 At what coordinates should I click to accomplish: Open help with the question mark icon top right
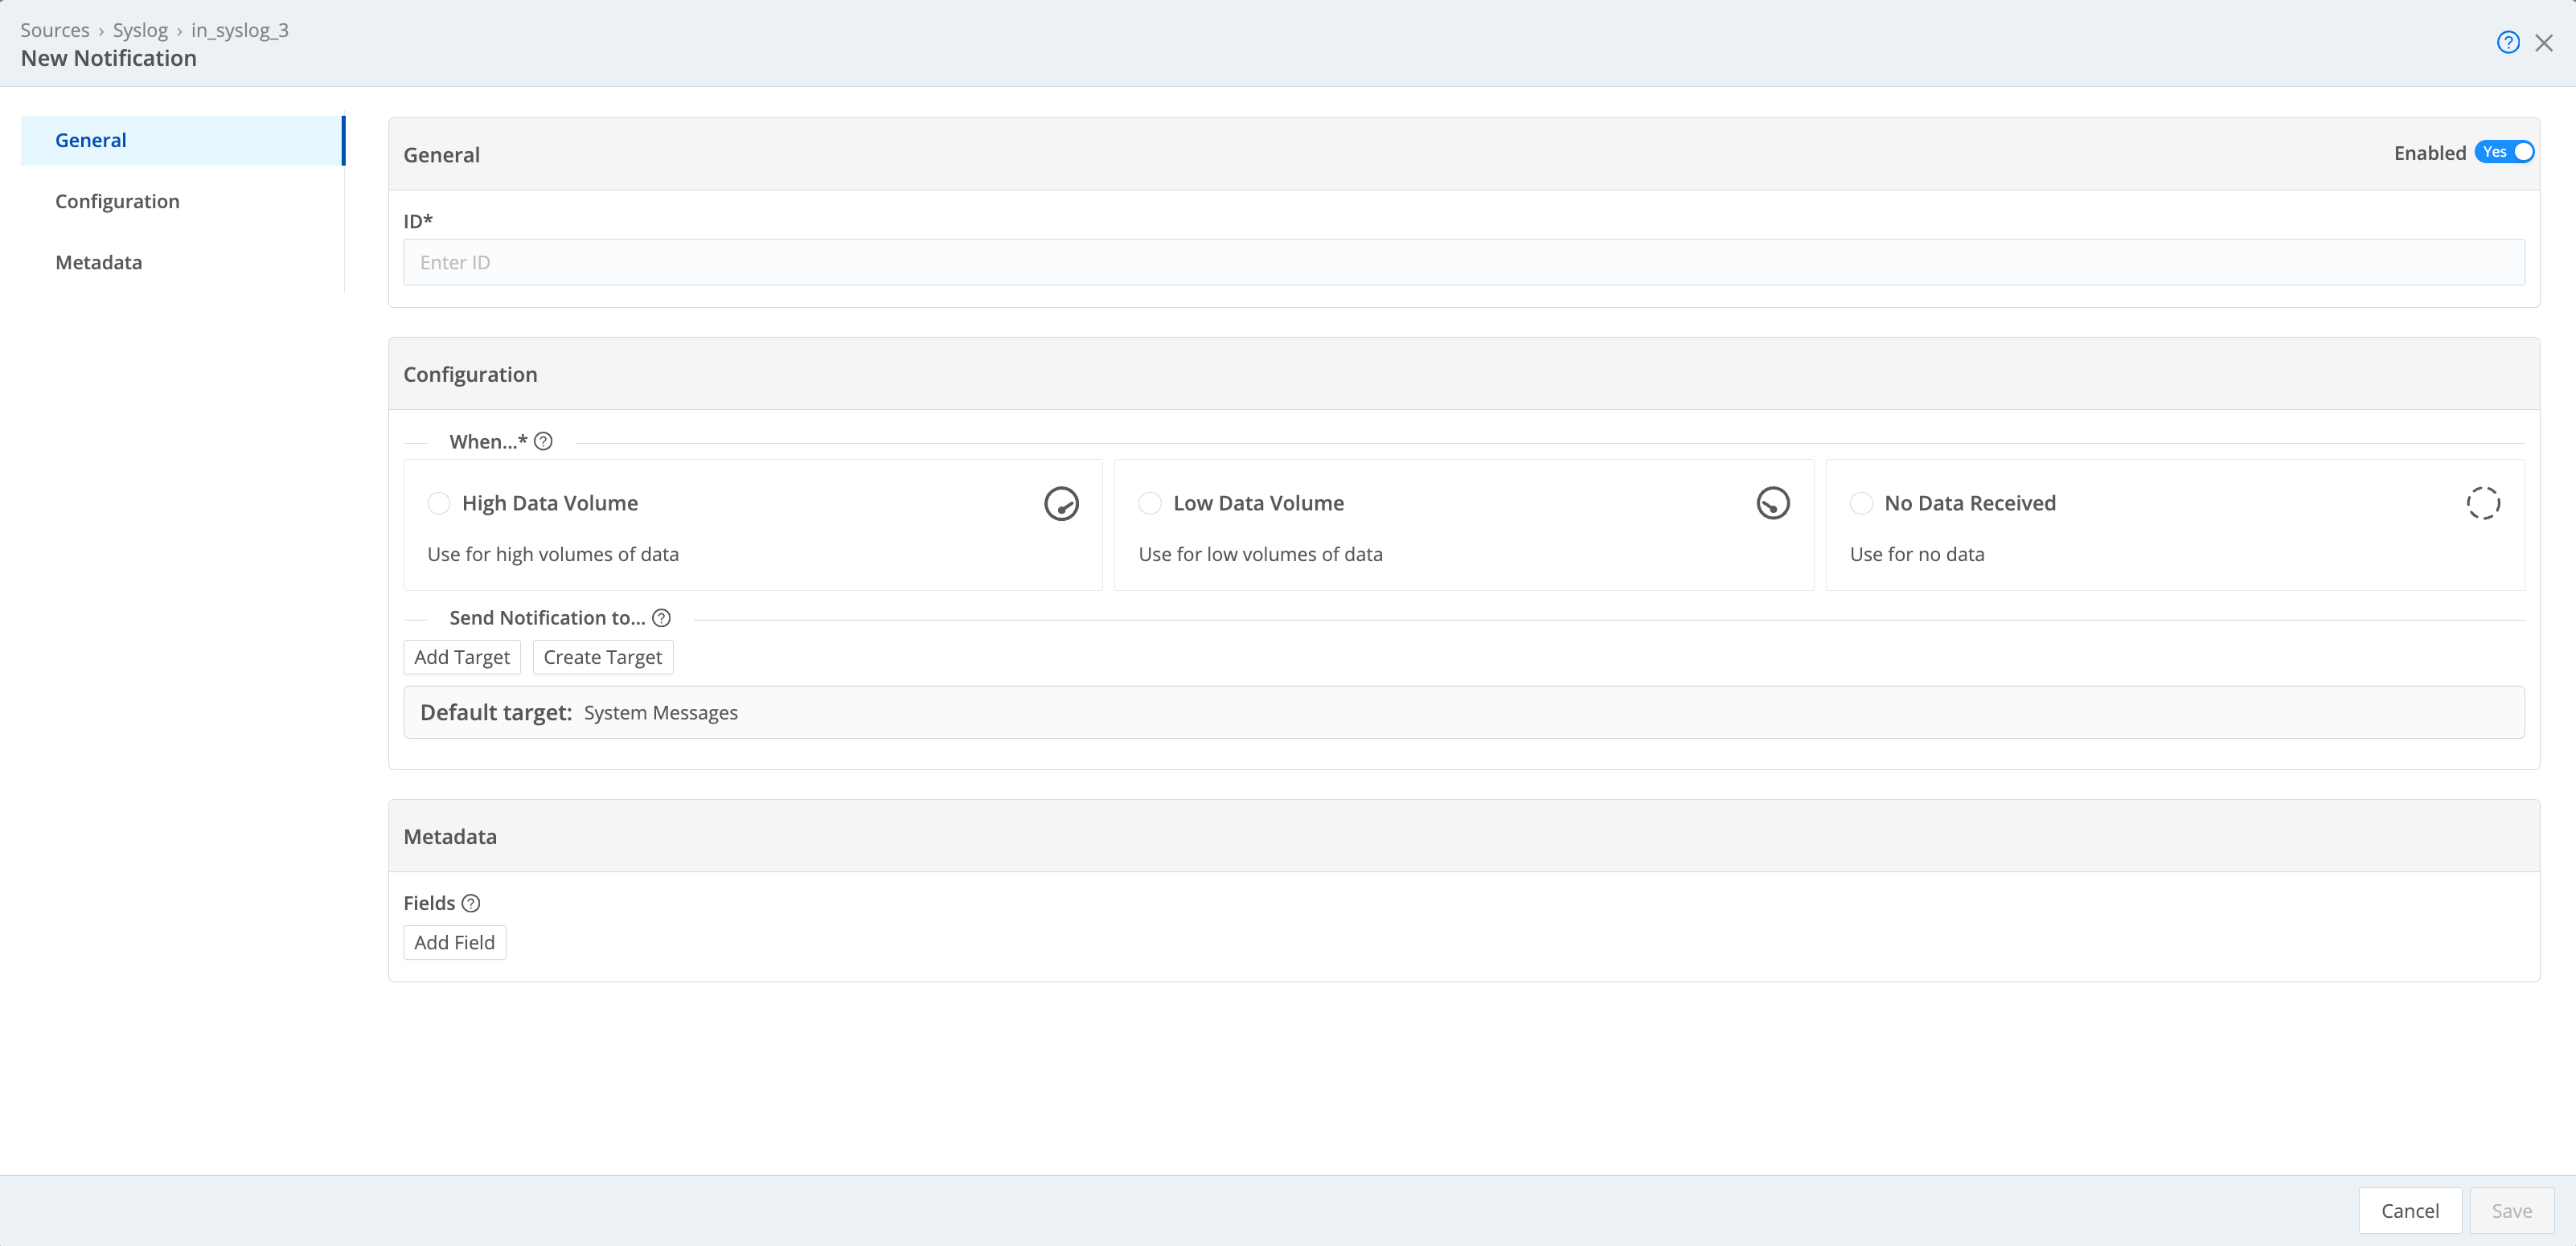[x=2508, y=42]
